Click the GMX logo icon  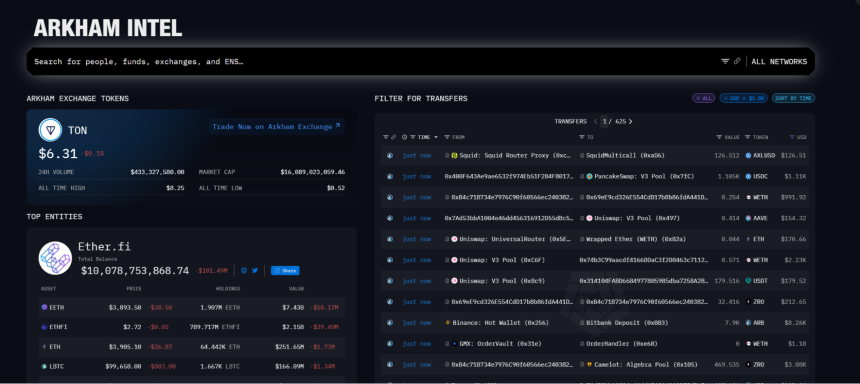coord(454,343)
